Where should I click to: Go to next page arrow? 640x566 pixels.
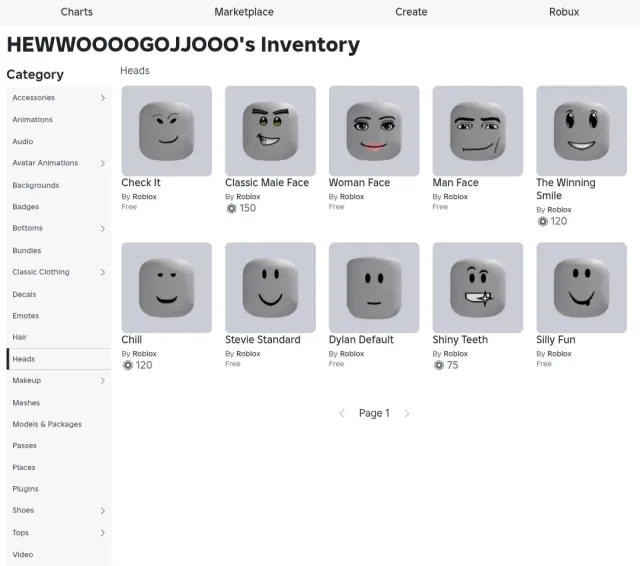407,413
